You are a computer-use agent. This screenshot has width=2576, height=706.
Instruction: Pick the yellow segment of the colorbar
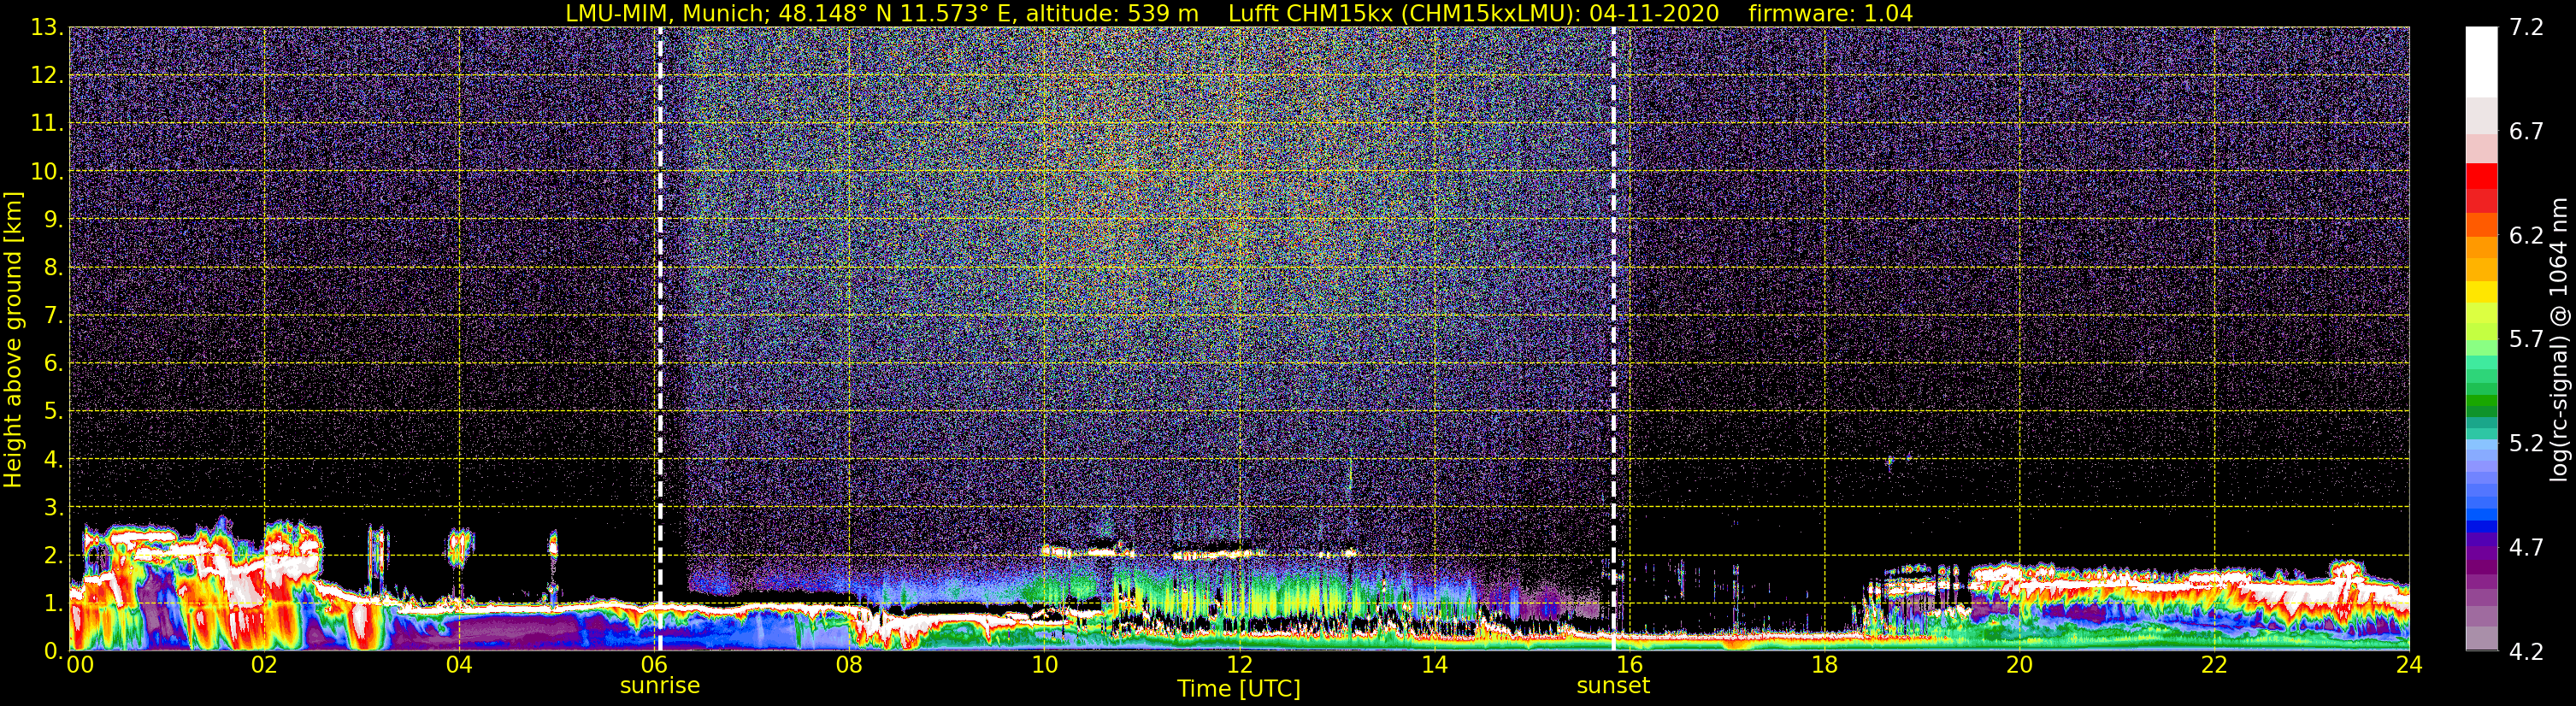[2481, 291]
